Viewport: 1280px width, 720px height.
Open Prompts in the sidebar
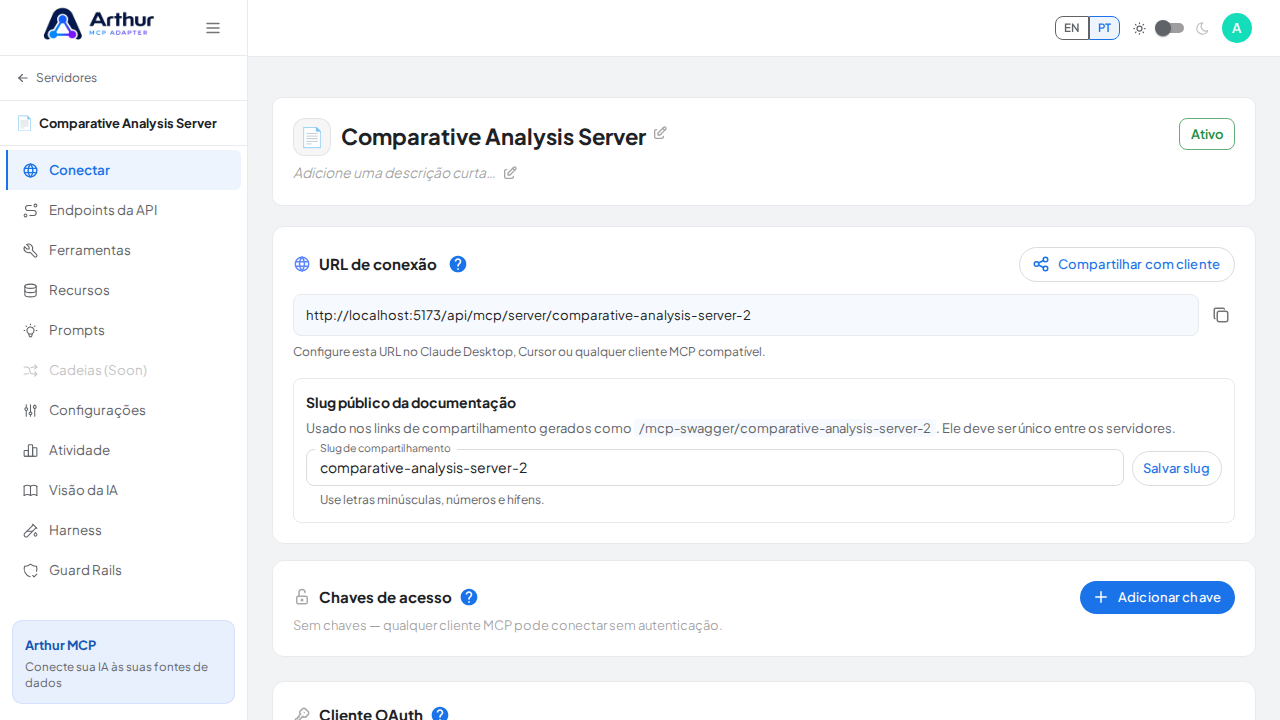click(x=123, y=330)
